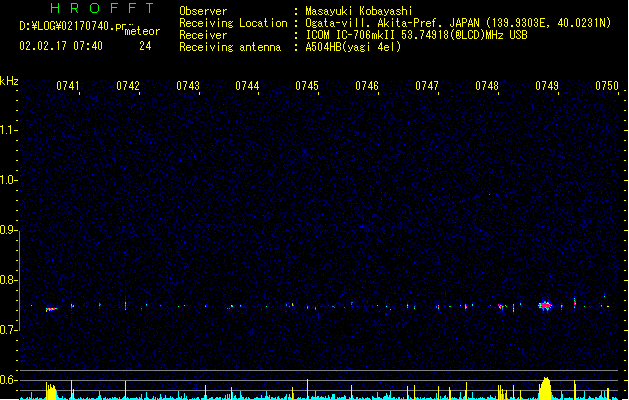This screenshot has height=400, width=629.
Task: Select the A504HB(yagi 4el) antenna value
Action: click(x=353, y=47)
